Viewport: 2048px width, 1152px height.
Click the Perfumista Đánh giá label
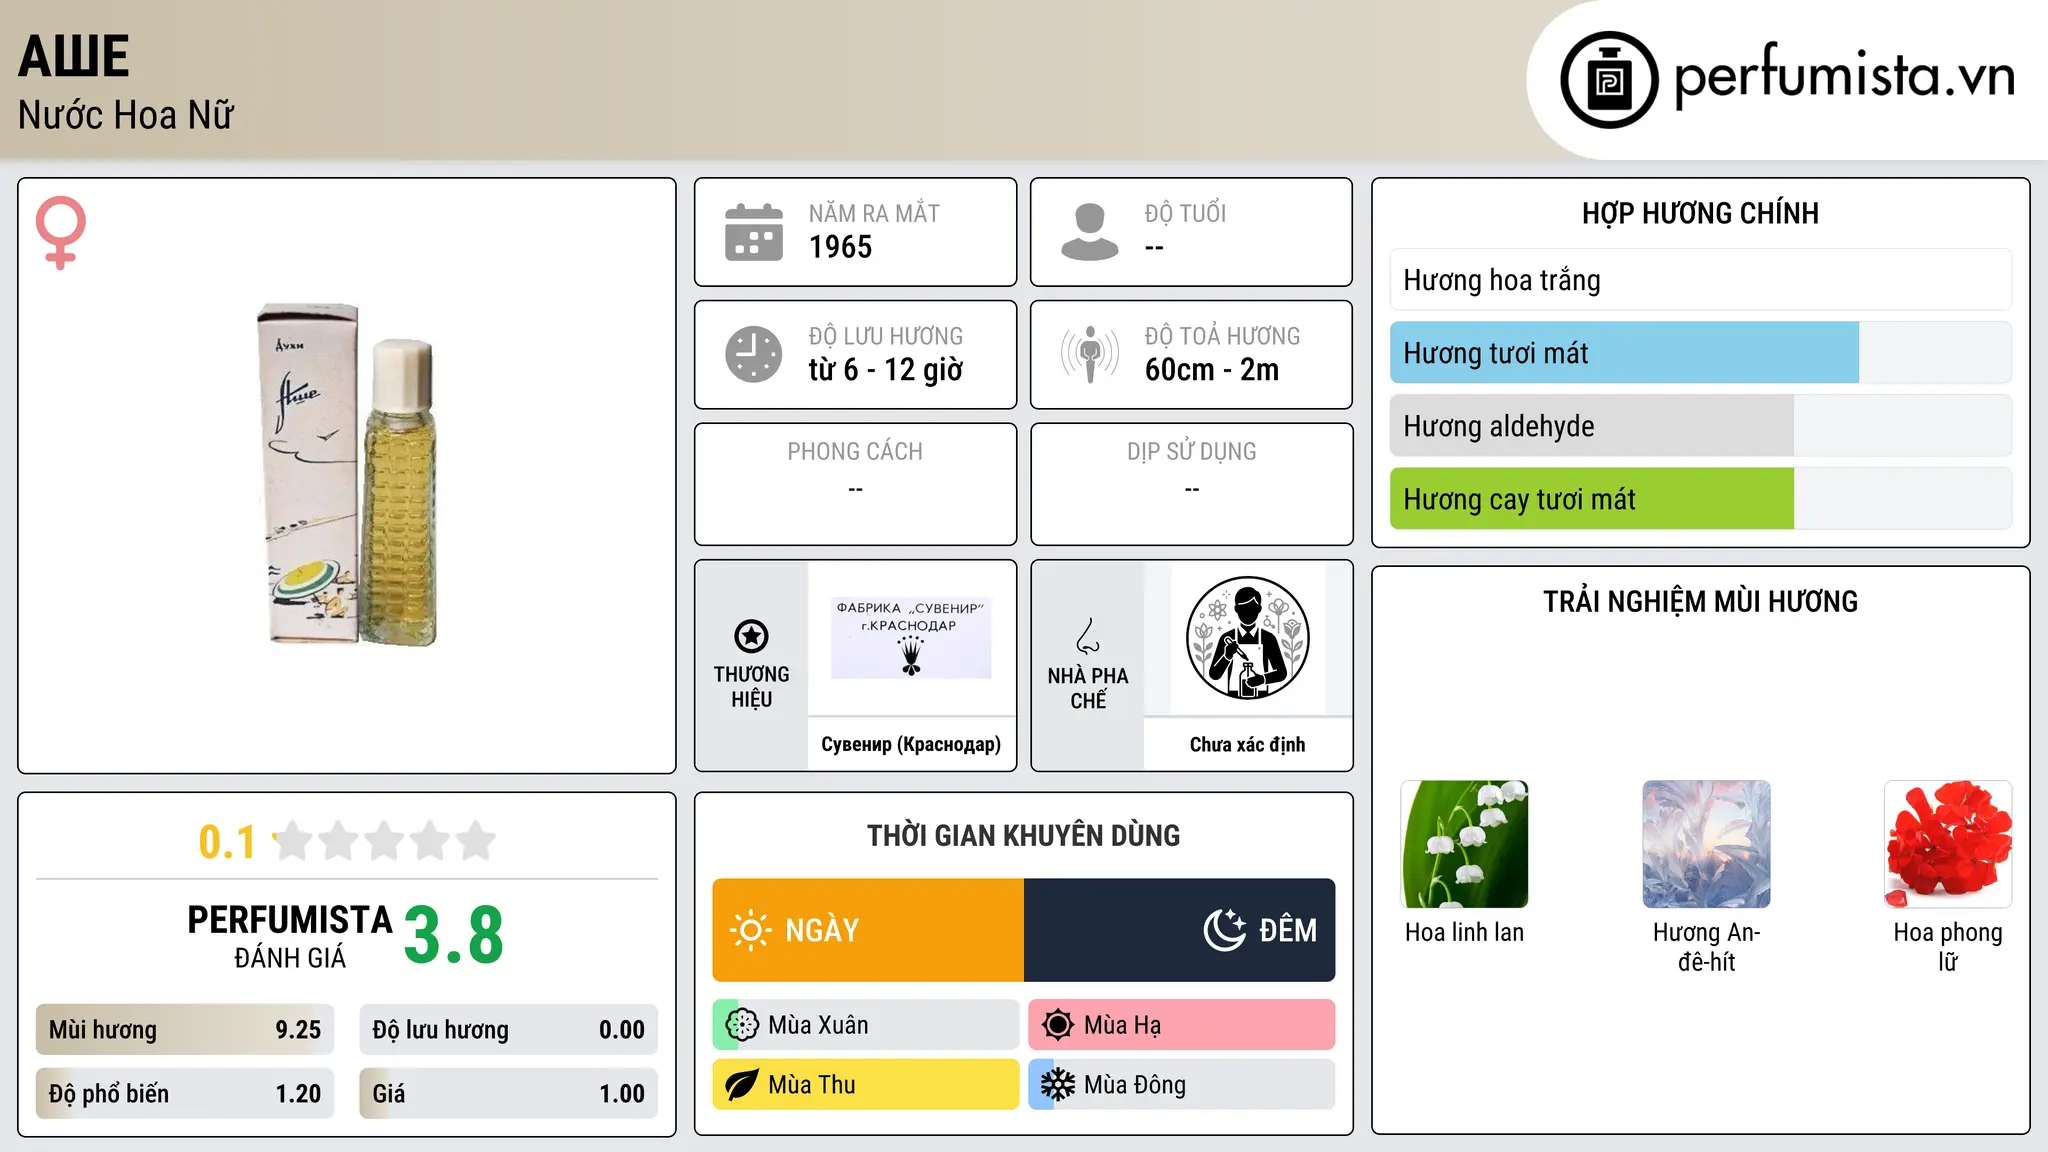click(290, 937)
